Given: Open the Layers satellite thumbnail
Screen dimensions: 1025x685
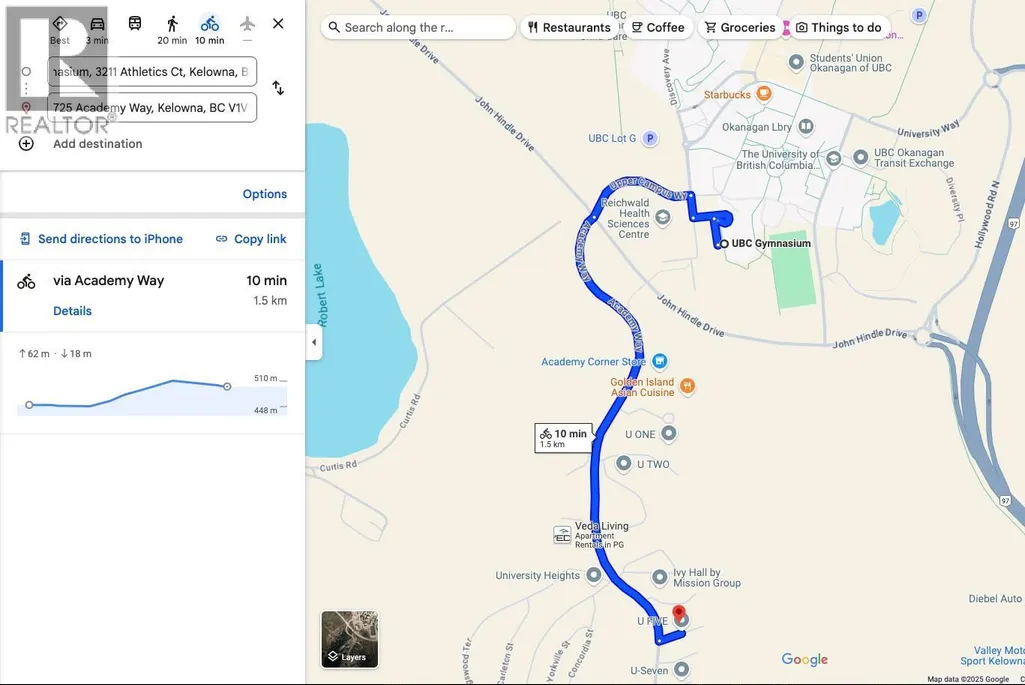Looking at the screenshot, I should [349, 639].
